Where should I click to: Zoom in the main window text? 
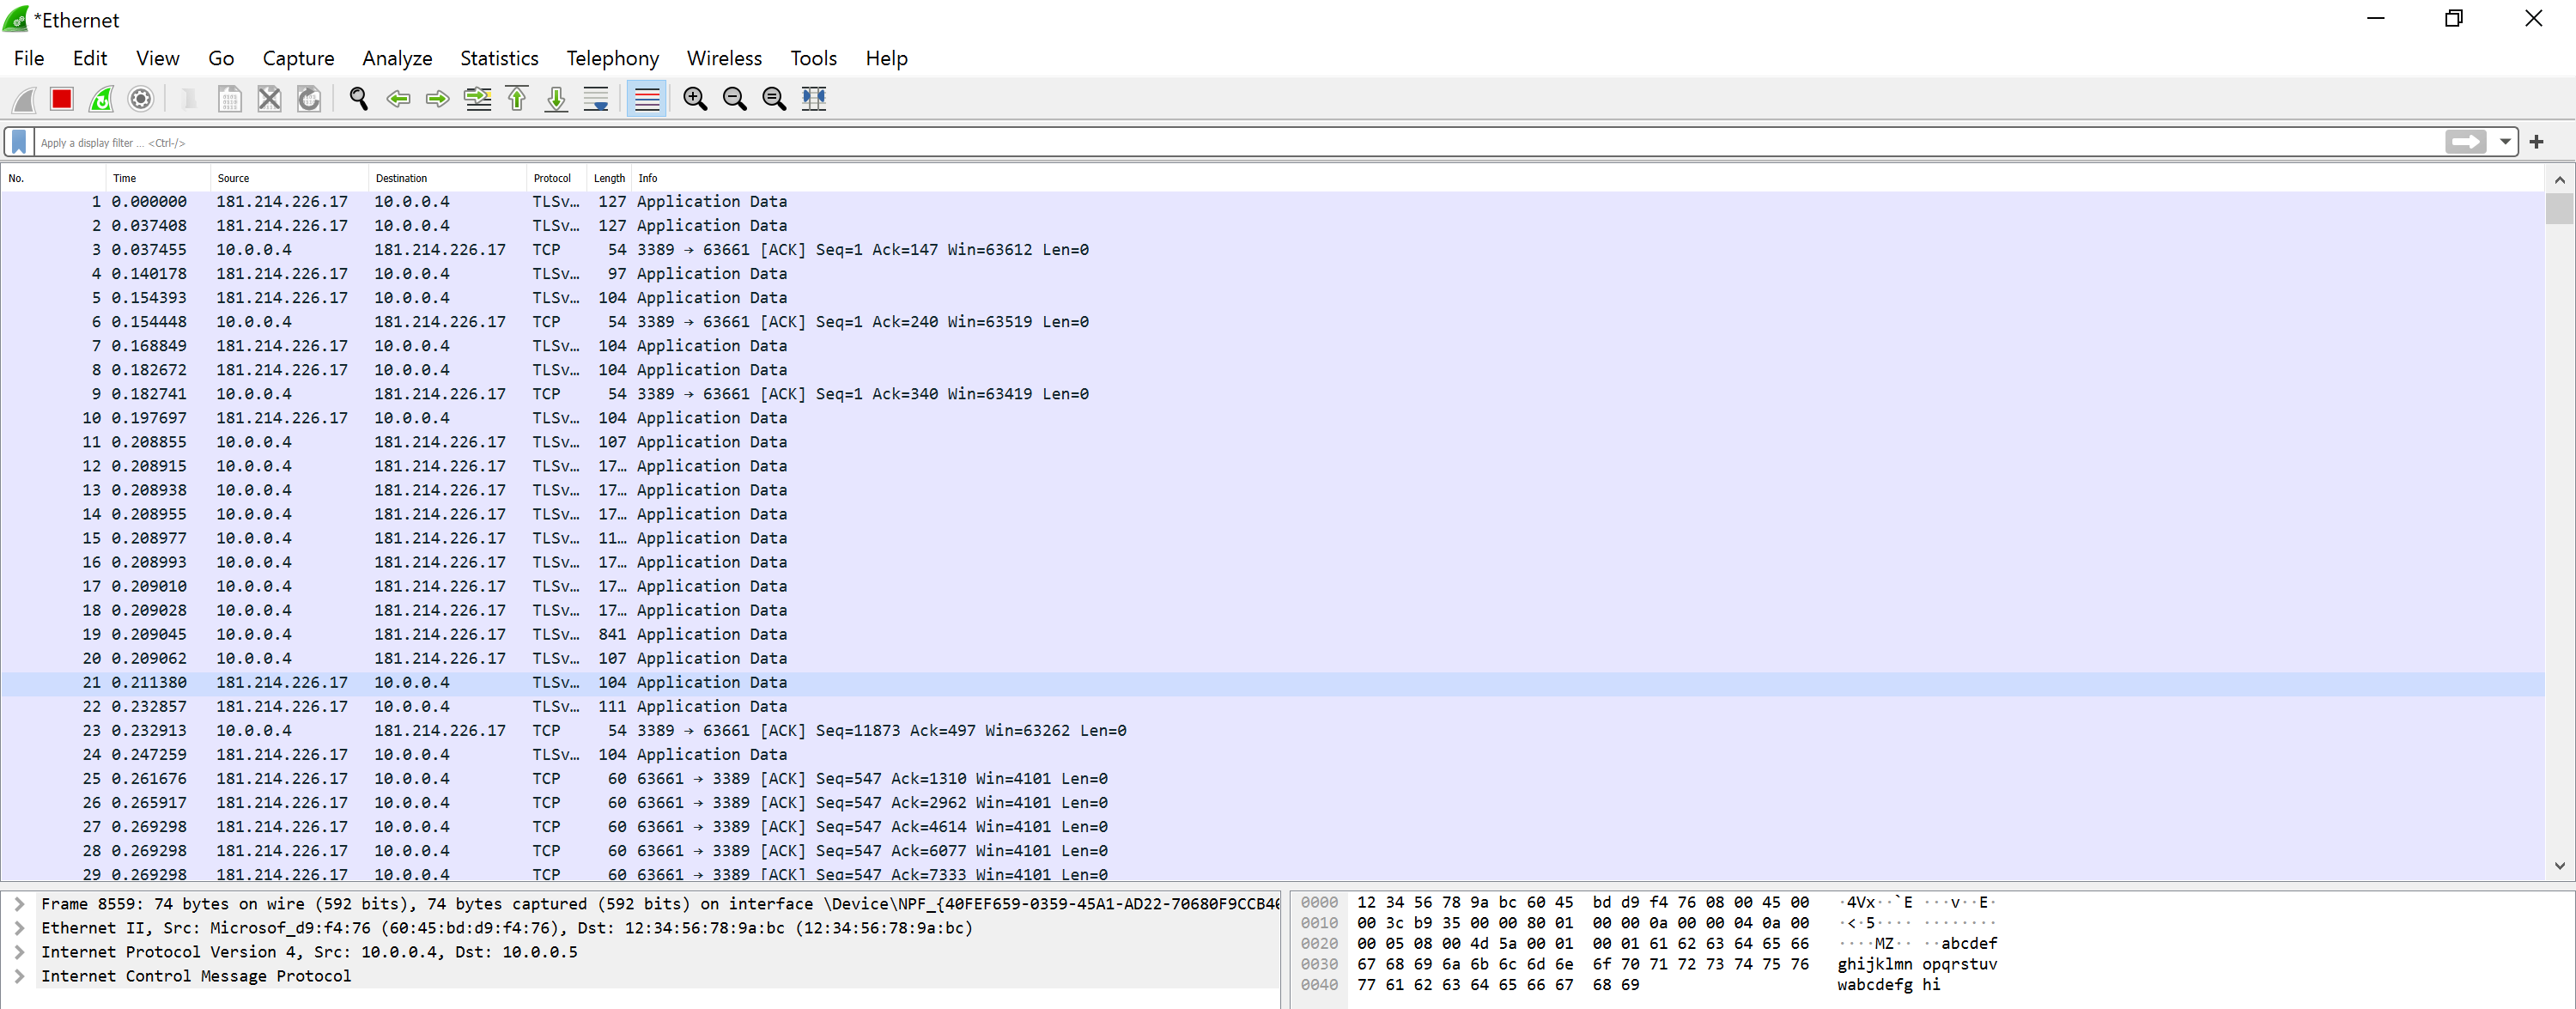point(695,99)
